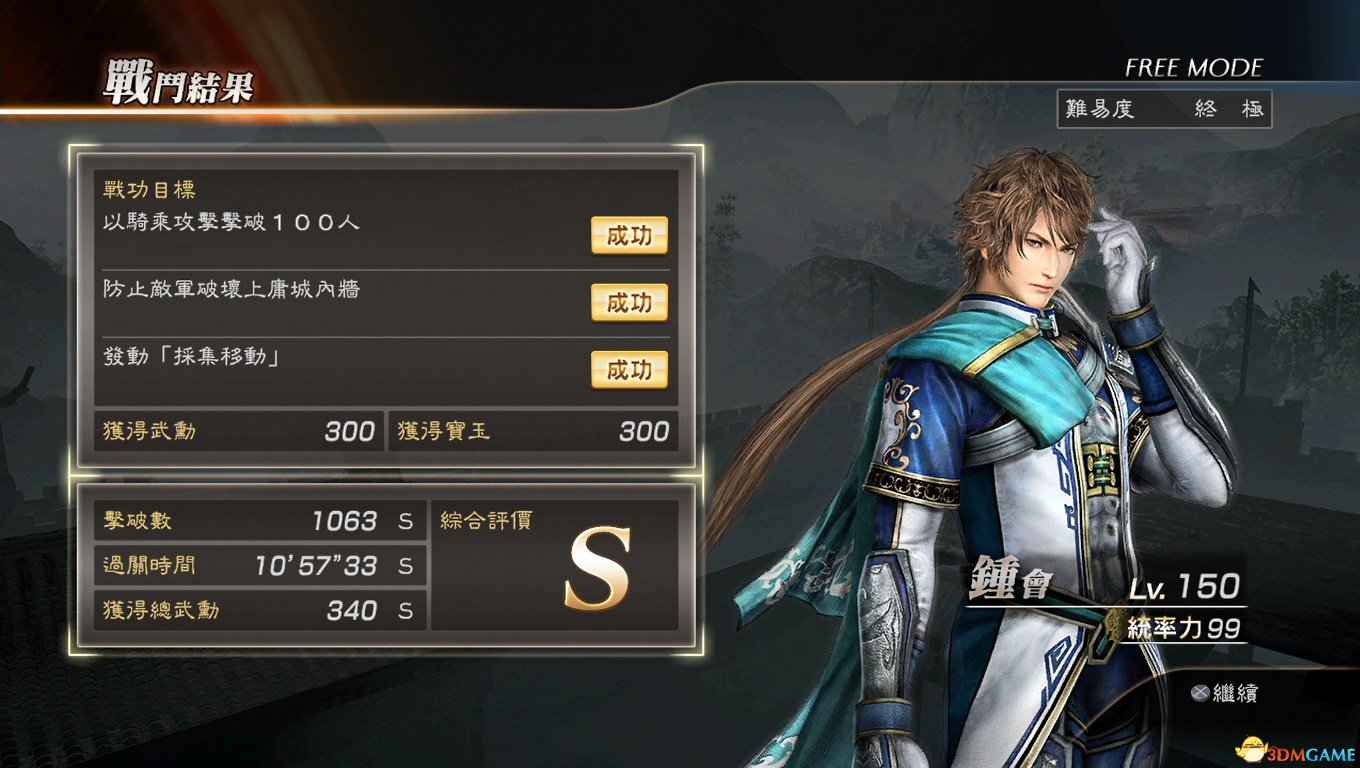The width and height of the screenshot is (1360, 768).
Task: Select the large S overall rating emblem
Action: pos(598,568)
